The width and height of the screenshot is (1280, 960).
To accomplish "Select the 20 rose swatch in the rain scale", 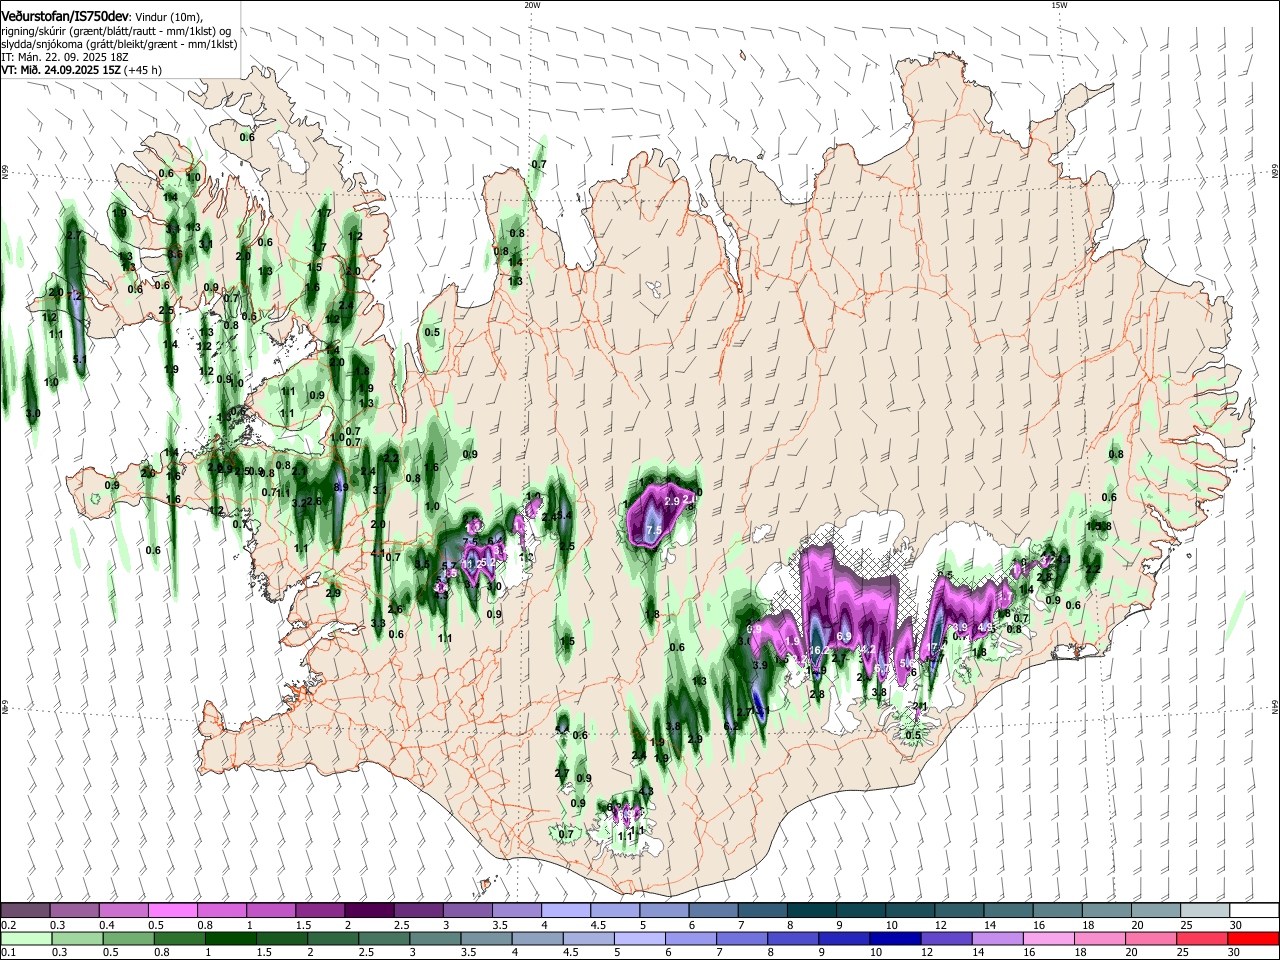I will tap(1150, 938).
